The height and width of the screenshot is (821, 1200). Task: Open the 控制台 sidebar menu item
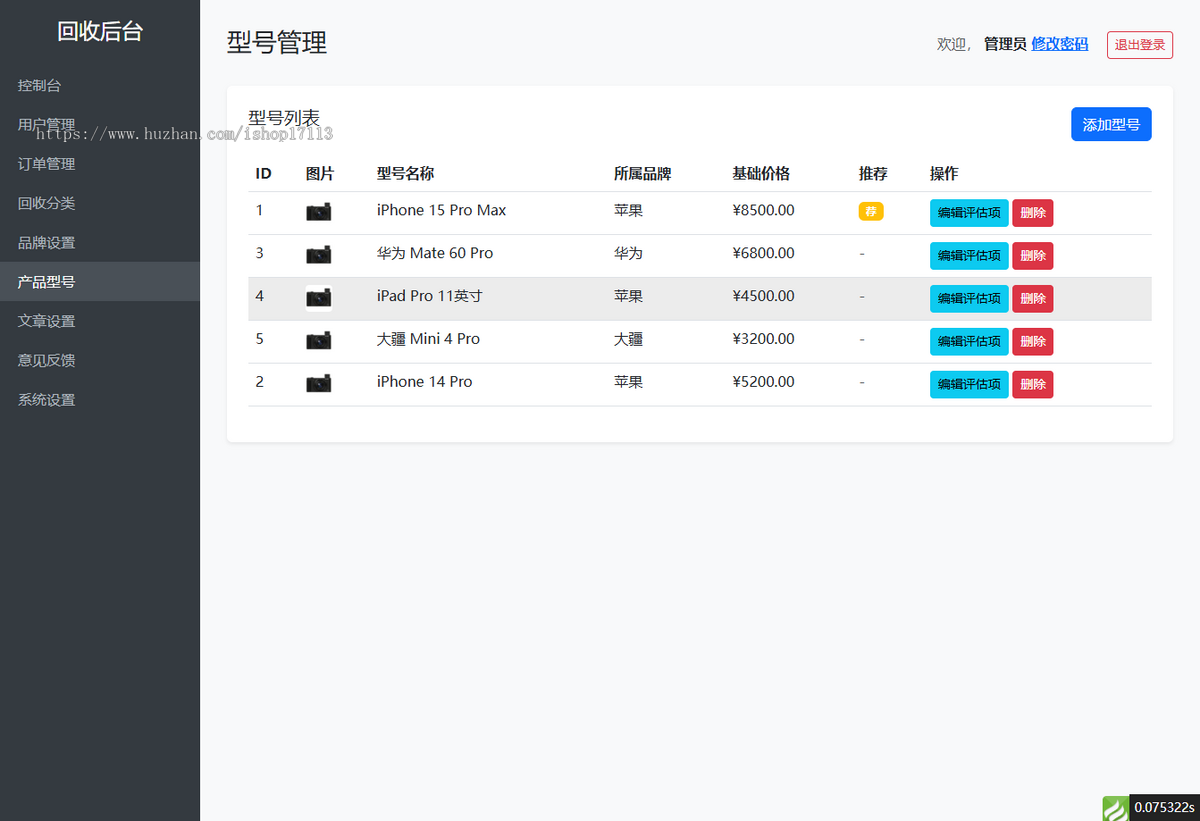click(100, 86)
